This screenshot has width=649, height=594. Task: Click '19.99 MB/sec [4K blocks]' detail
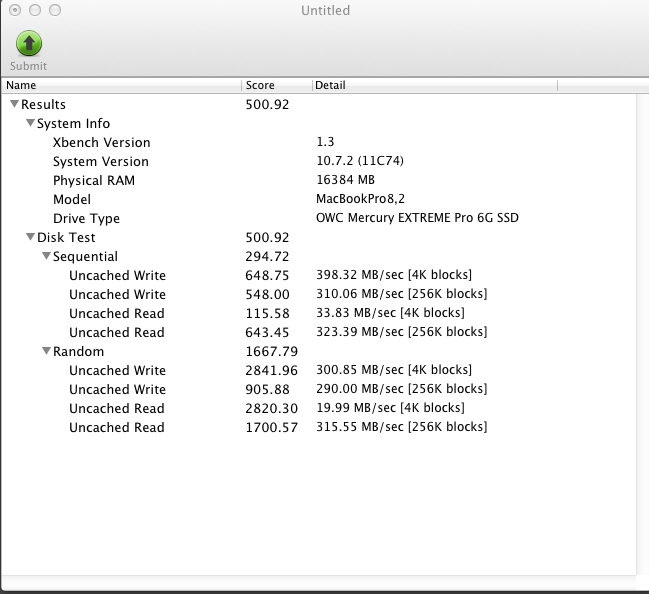click(390, 408)
